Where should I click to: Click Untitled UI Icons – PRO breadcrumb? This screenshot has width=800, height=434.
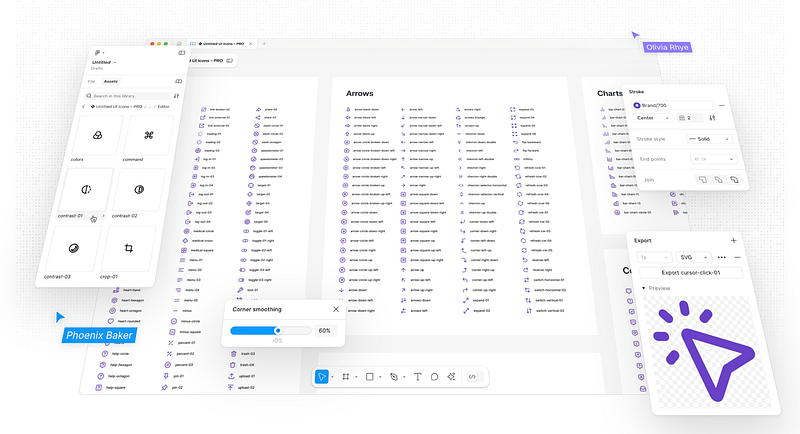click(x=116, y=107)
